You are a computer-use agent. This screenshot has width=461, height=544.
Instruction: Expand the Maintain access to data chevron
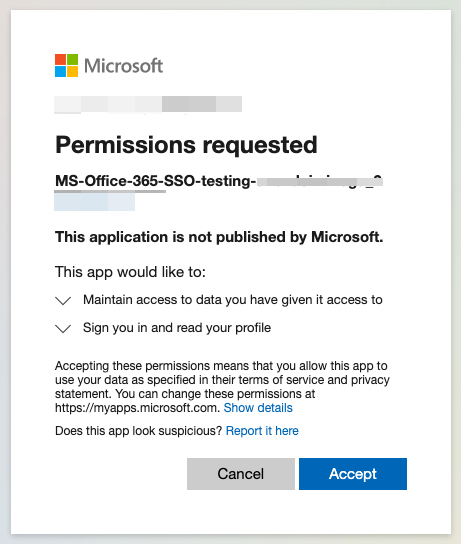point(63,300)
